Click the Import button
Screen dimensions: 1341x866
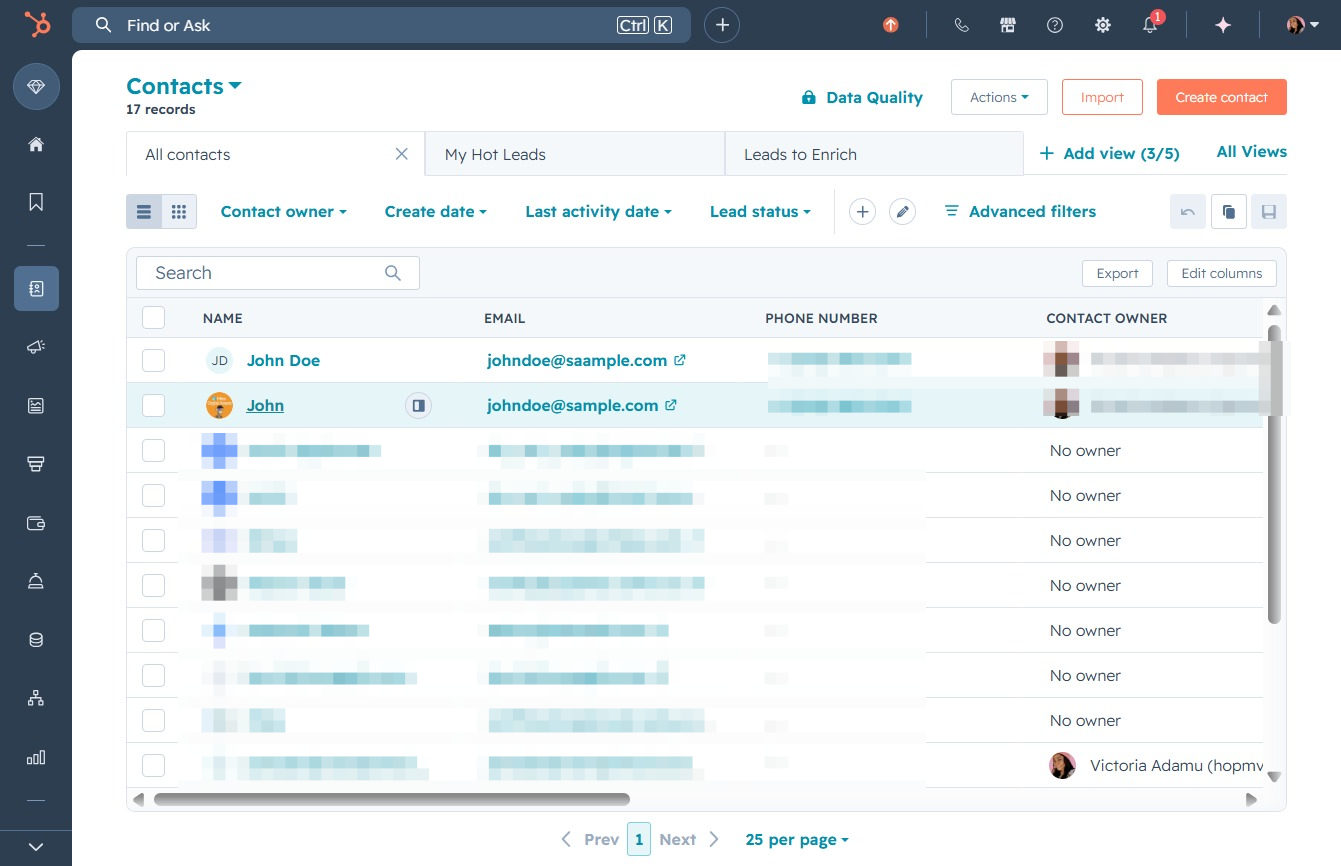tap(1102, 97)
